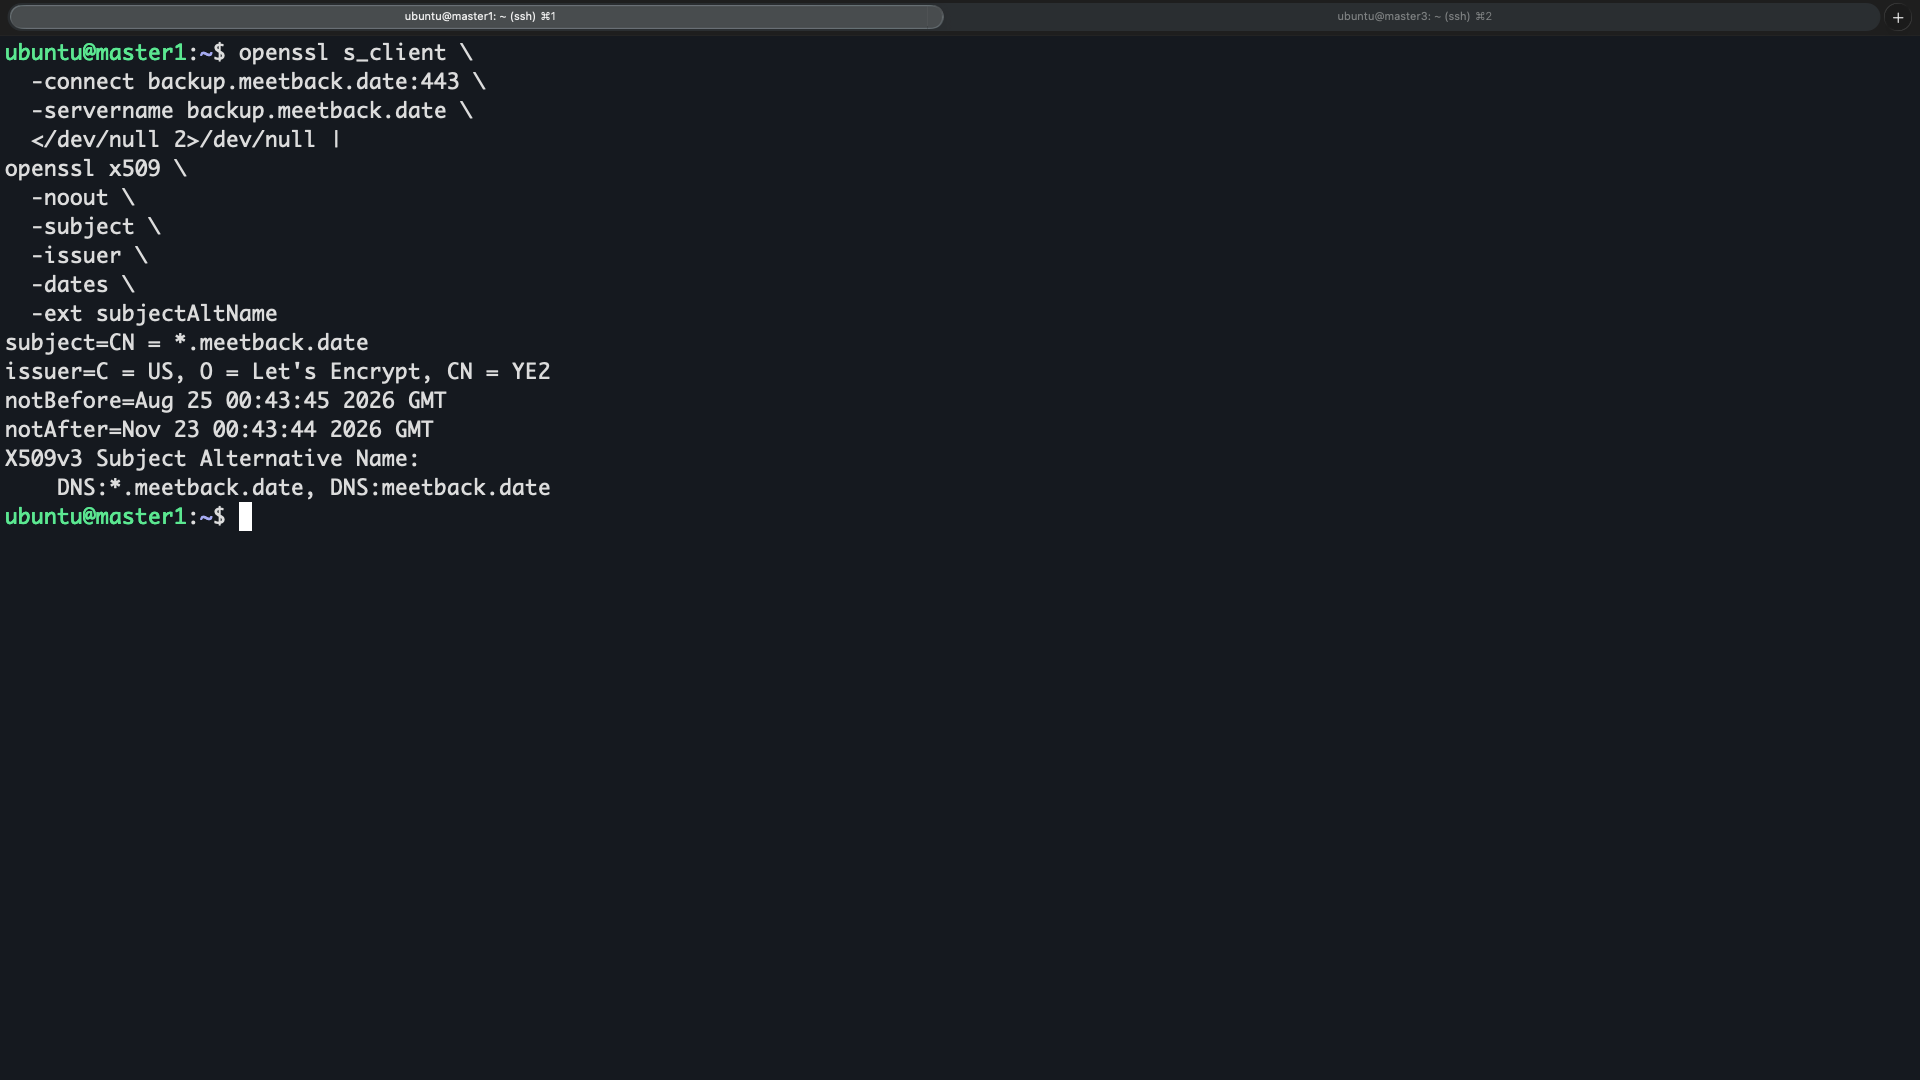Screen dimensions: 1920x1080
Task: Click the '-issuer \' option line
Action: pyautogui.click(x=89, y=256)
